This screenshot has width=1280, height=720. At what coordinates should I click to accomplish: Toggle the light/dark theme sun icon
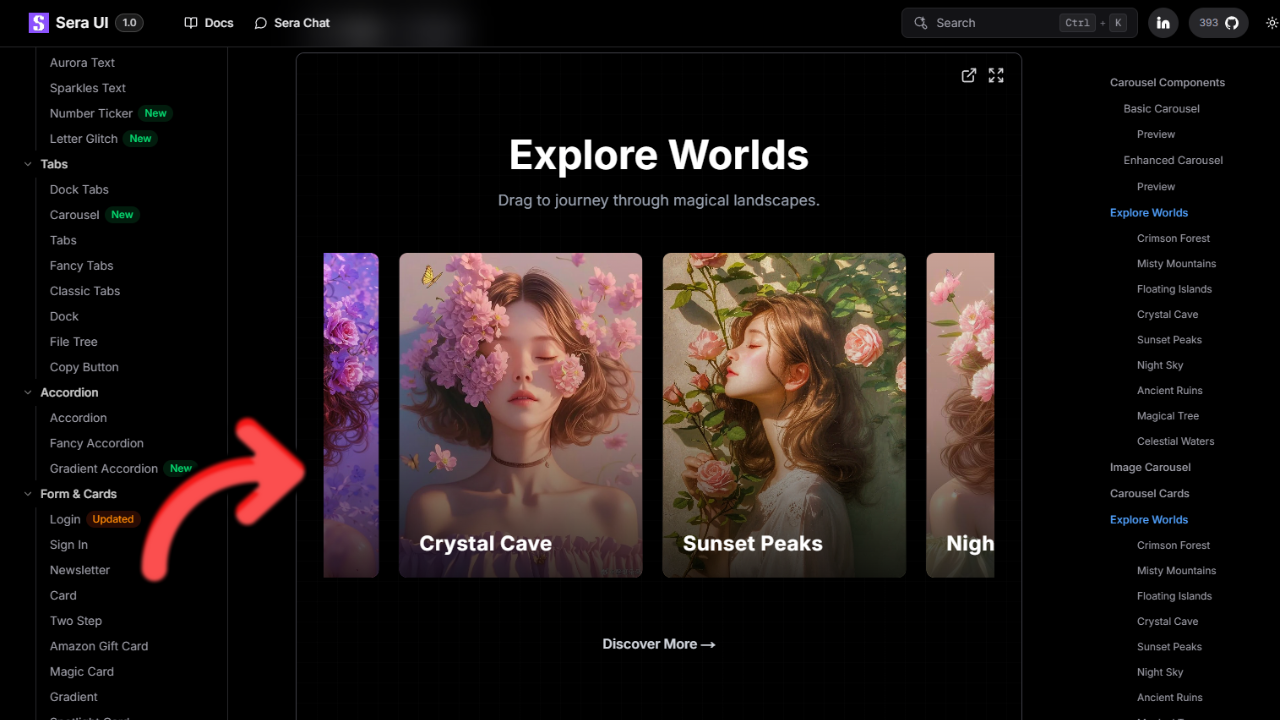point(1272,23)
